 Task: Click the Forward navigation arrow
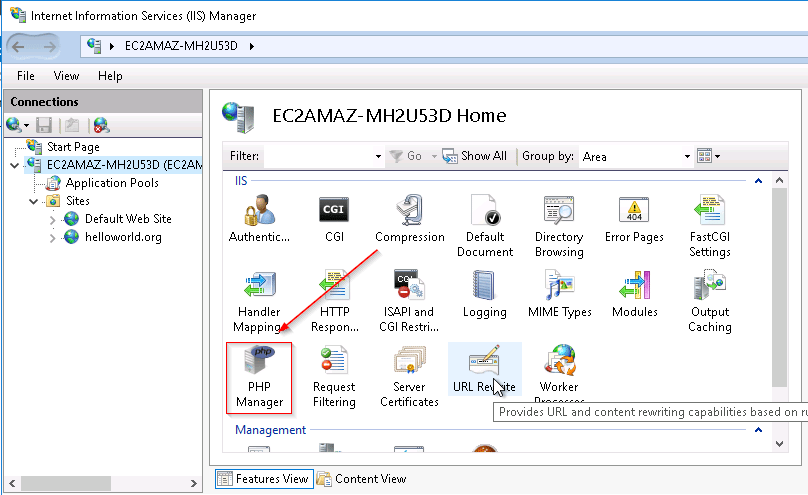(49, 47)
